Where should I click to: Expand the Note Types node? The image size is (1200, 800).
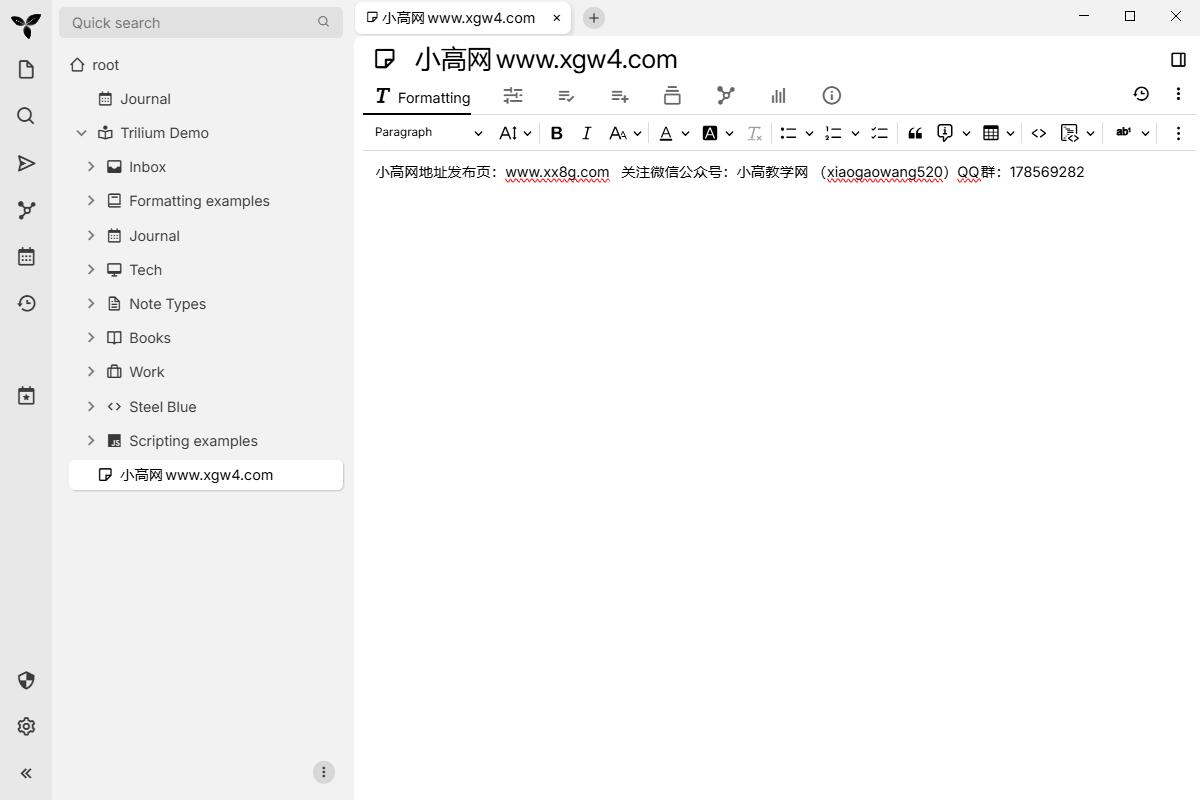tap(91, 304)
